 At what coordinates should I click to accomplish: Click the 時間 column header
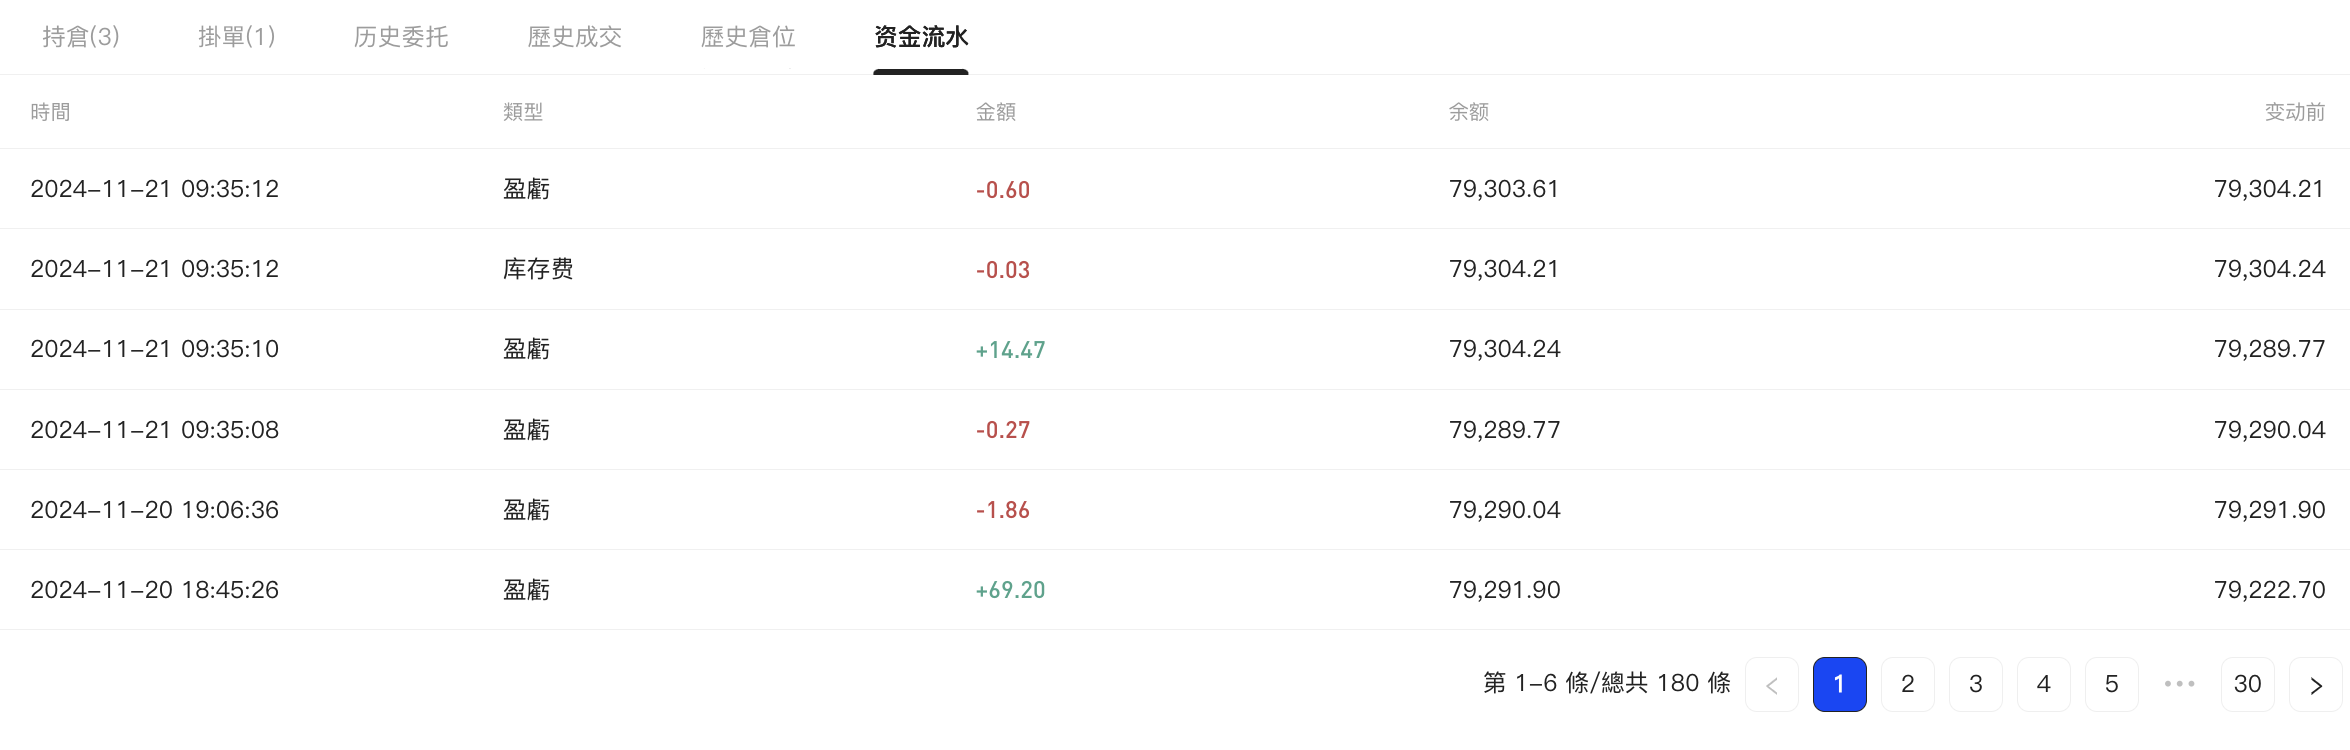(x=51, y=112)
